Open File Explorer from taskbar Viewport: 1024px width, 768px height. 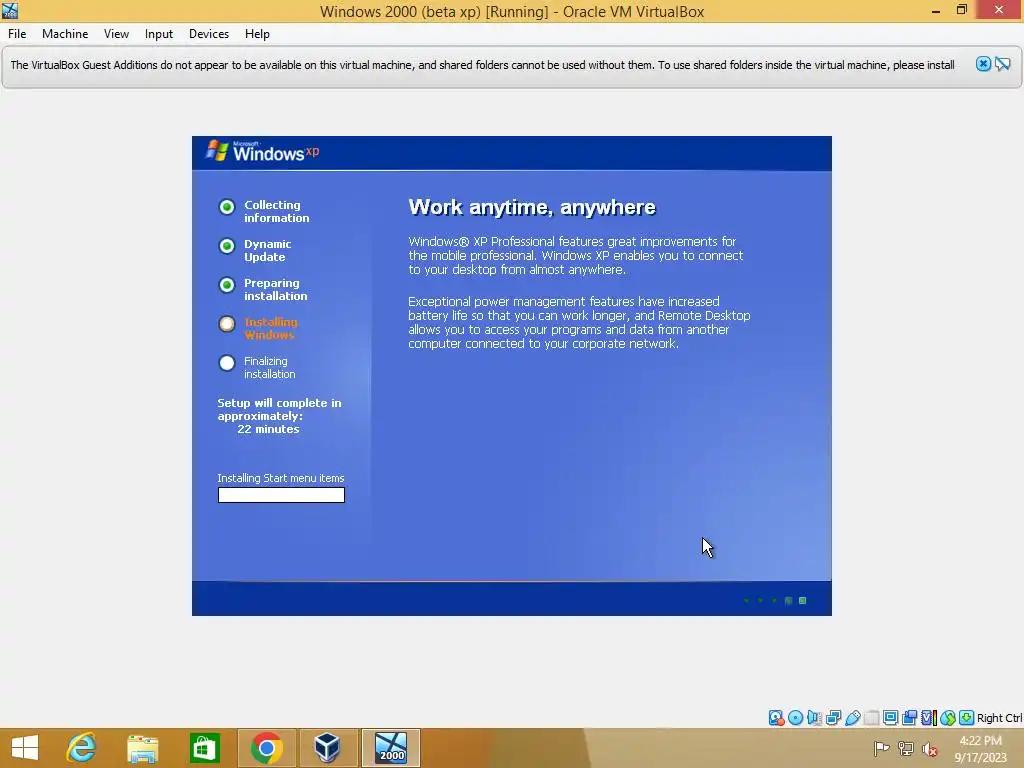142,748
